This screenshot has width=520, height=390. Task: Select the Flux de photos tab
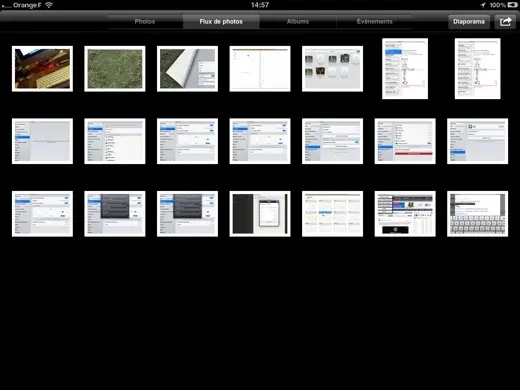coord(221,21)
